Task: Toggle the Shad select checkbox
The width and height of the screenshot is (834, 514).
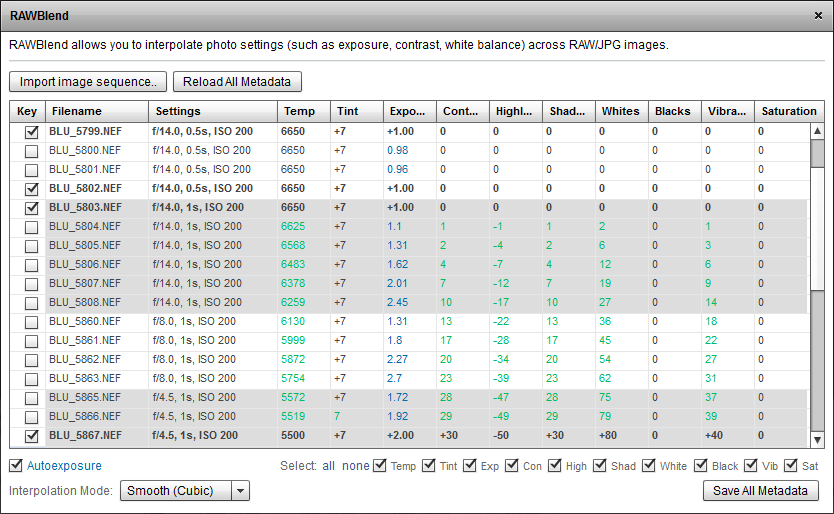Action: 600,466
